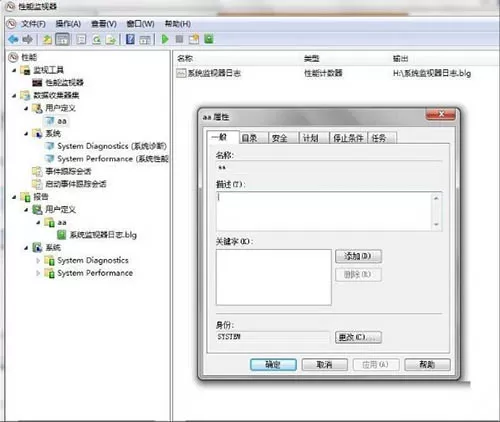Click the Up one level folder icon

47,40
